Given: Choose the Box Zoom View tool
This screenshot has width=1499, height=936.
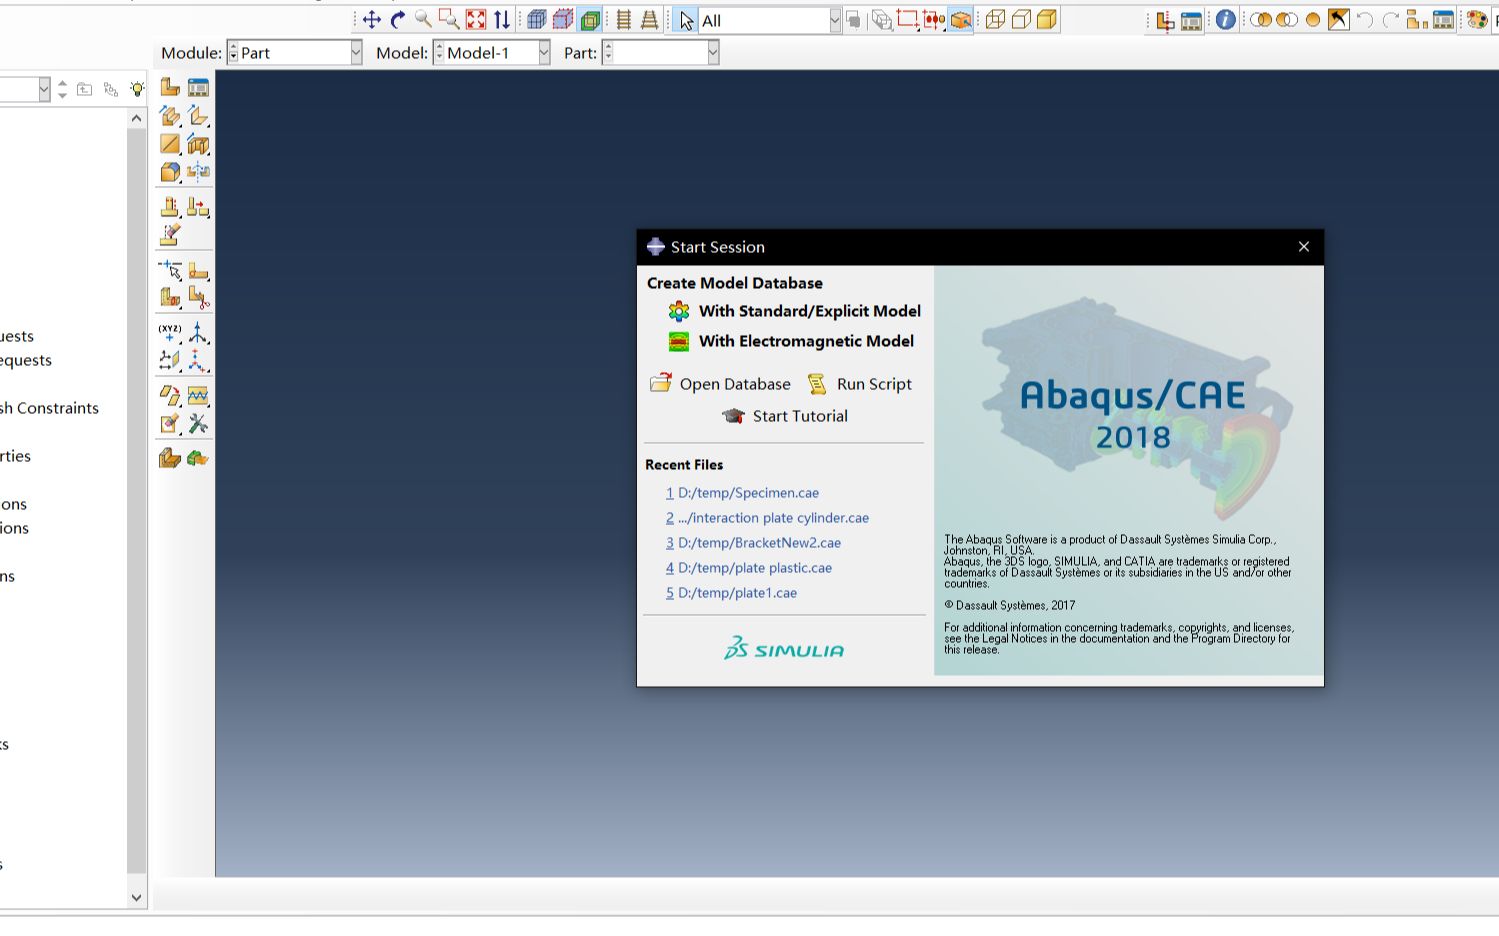Looking at the screenshot, I should pyautogui.click(x=449, y=20).
